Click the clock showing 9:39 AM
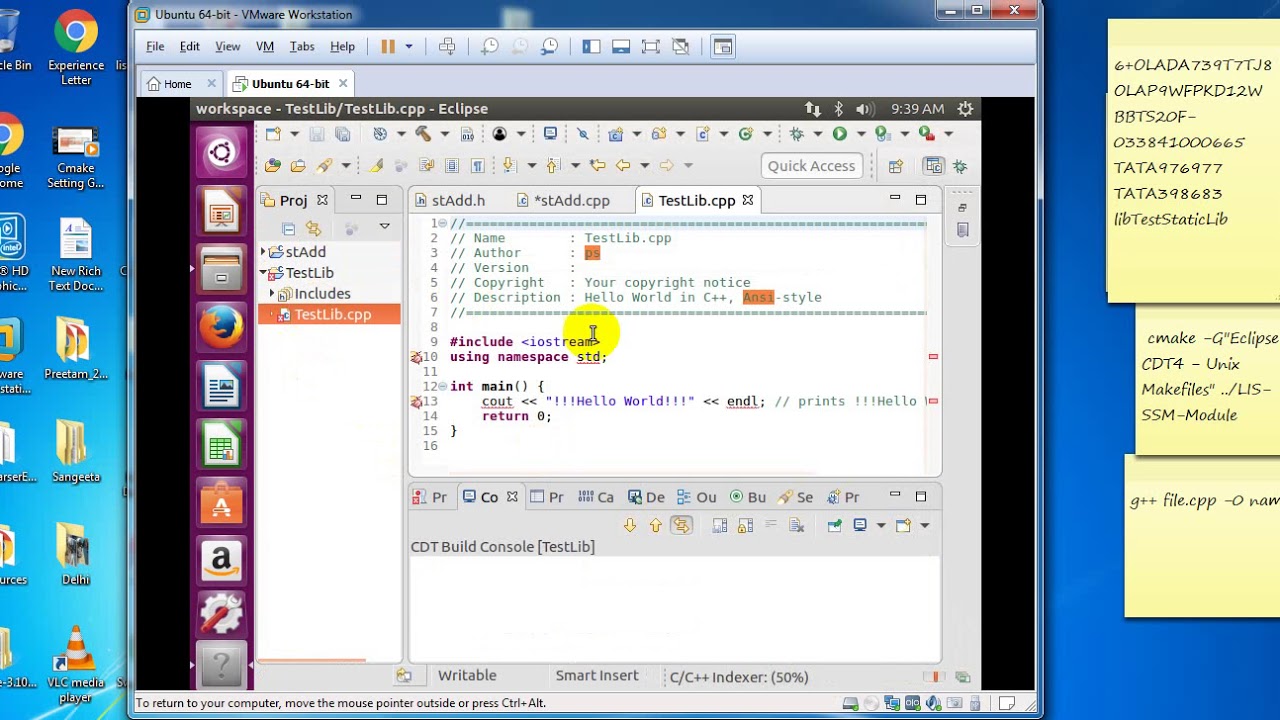1280x720 pixels. click(917, 108)
